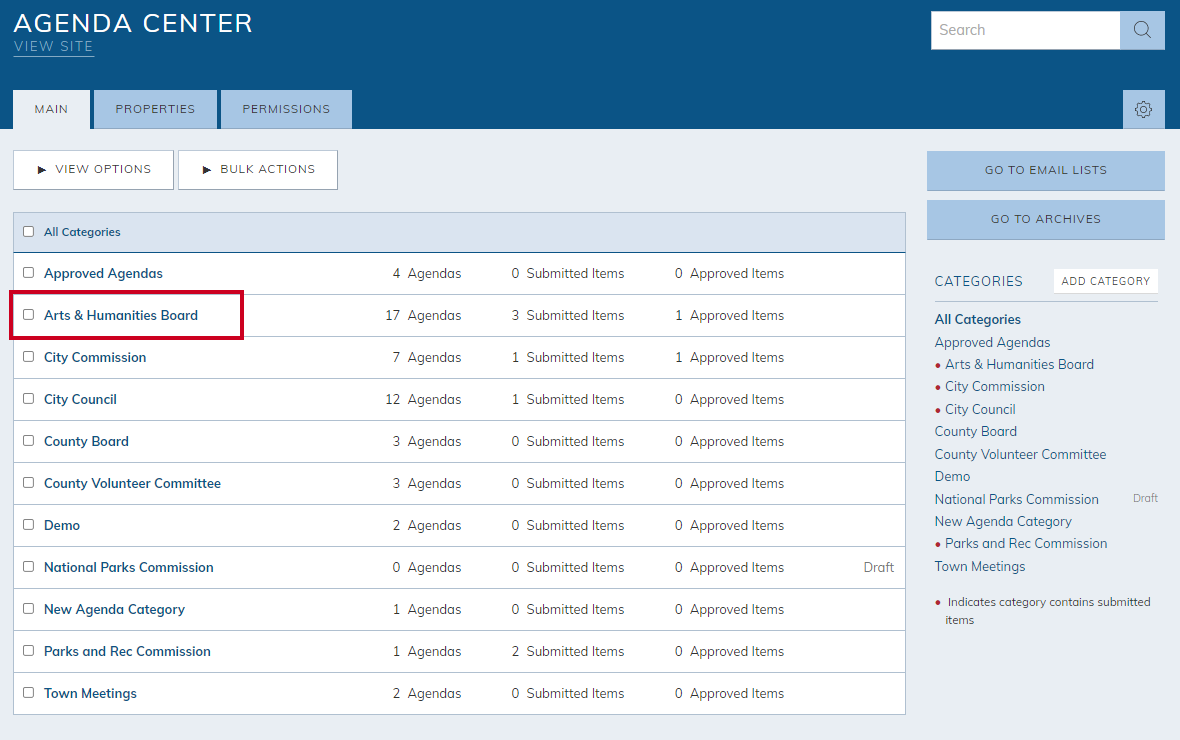This screenshot has height=740, width=1180.
Task: Select the Town Meetings row checkbox
Action: [29, 693]
